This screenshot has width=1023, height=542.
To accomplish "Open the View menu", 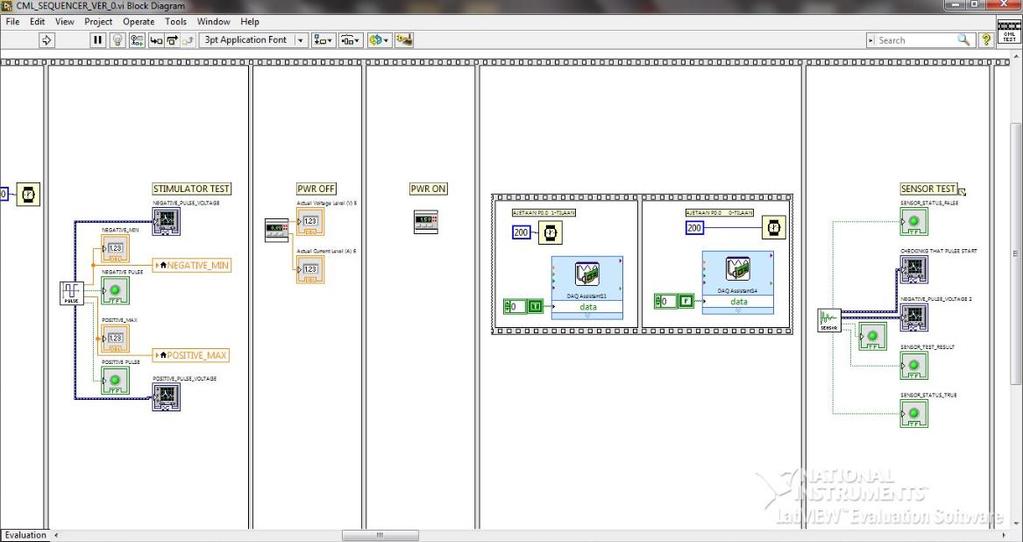I will pos(65,22).
